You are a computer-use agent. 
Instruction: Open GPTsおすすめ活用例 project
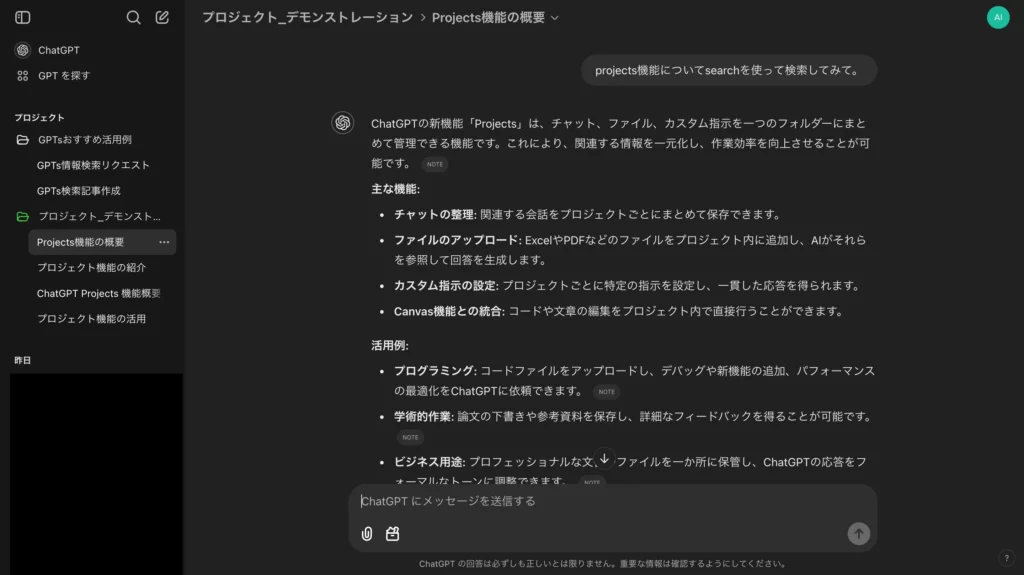tap(85, 140)
